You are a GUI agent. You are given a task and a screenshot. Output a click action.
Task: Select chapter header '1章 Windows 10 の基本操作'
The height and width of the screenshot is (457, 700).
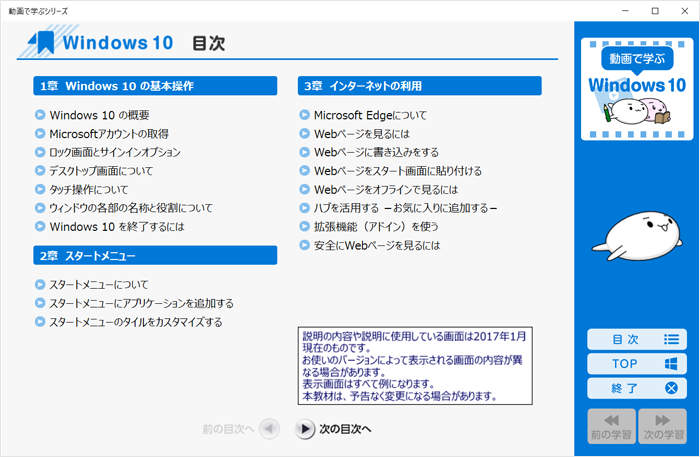click(155, 86)
